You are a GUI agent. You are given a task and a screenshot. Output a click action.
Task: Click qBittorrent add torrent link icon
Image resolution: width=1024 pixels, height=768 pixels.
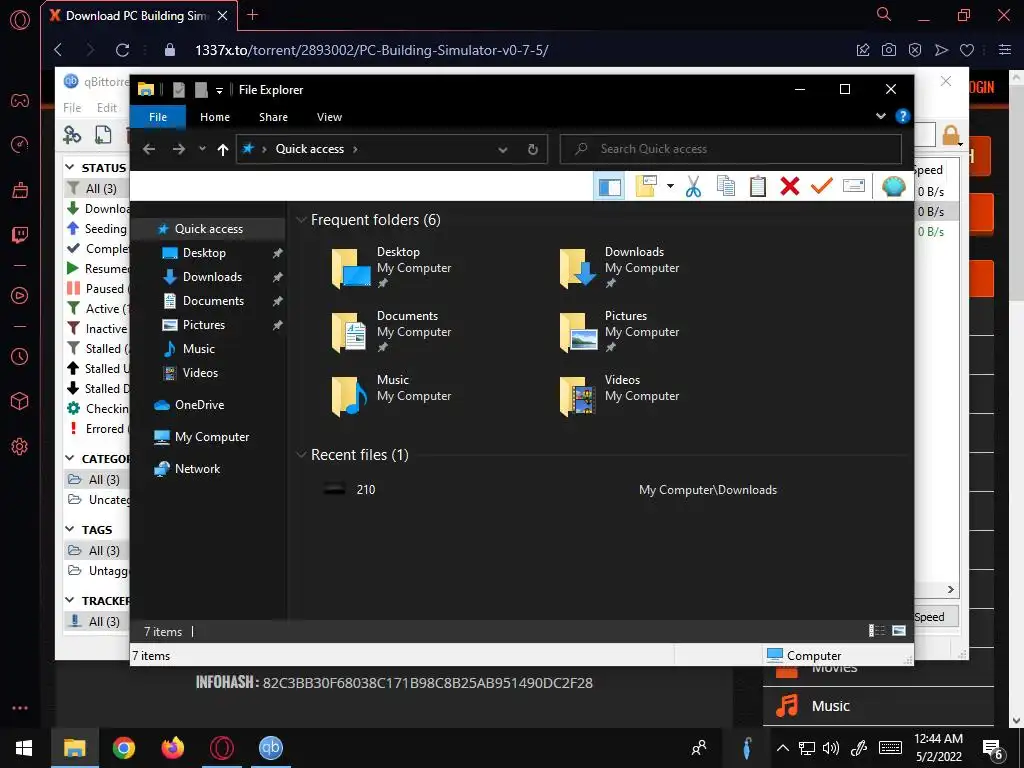72,135
